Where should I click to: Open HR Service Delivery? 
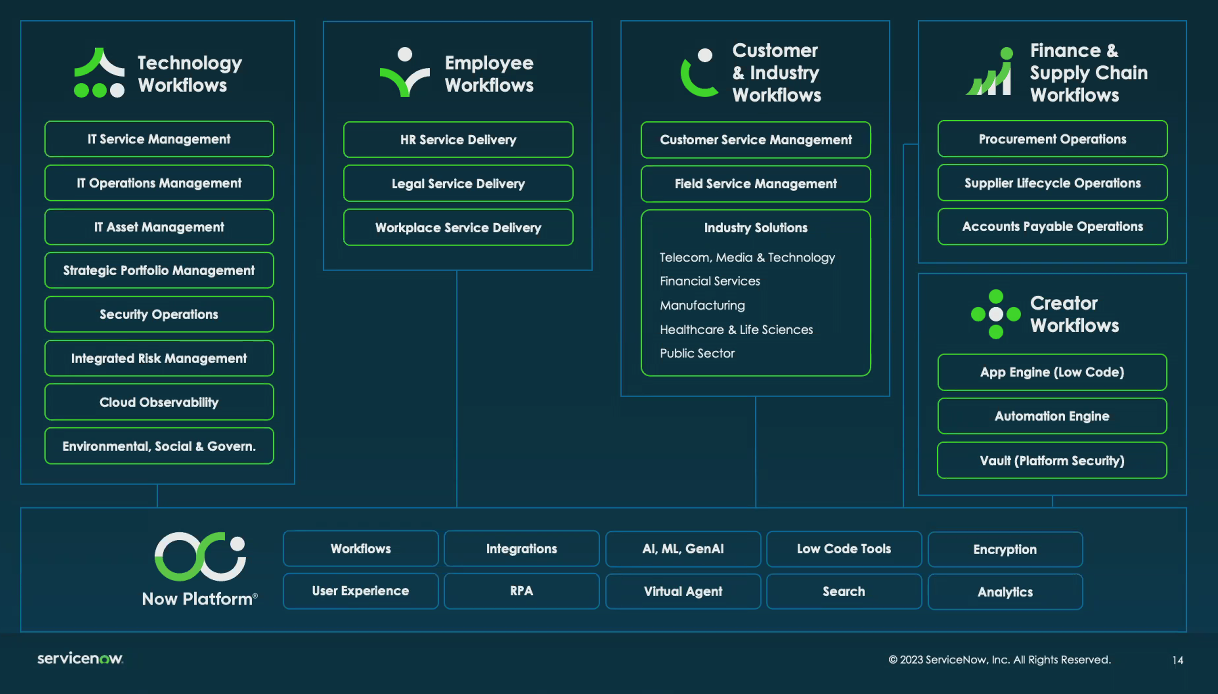pos(457,139)
